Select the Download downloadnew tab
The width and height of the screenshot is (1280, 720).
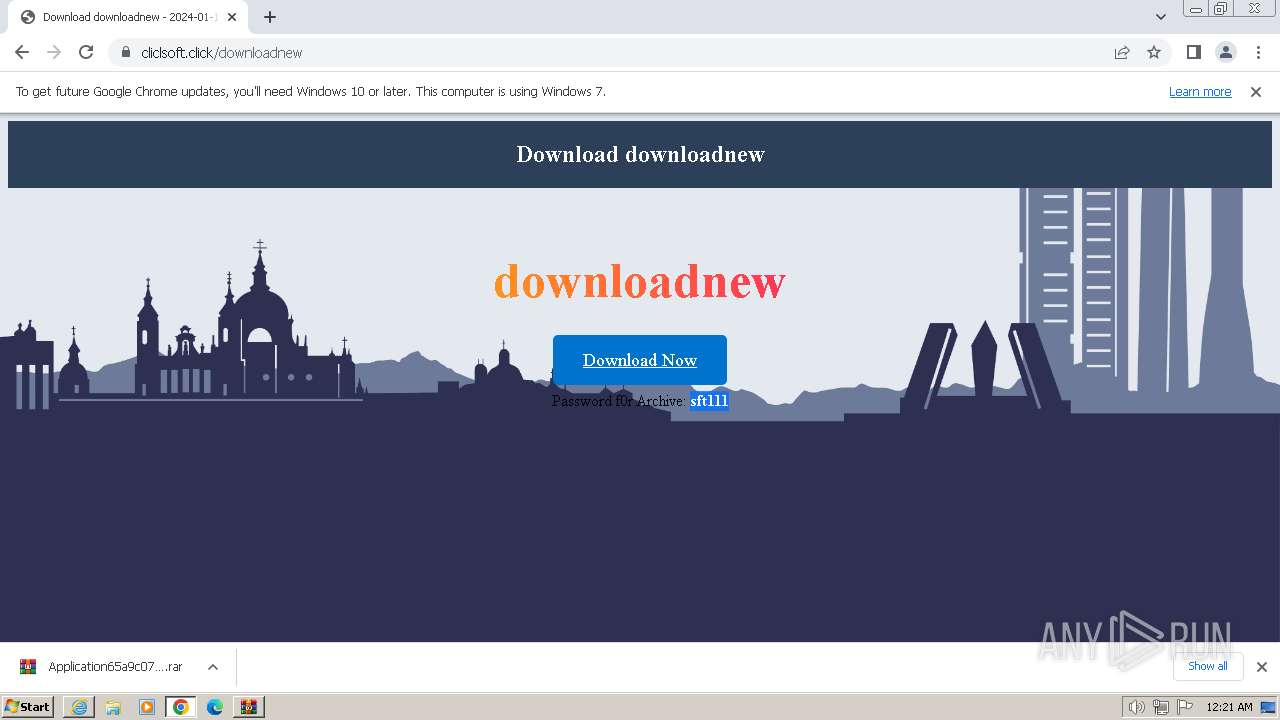coord(127,17)
